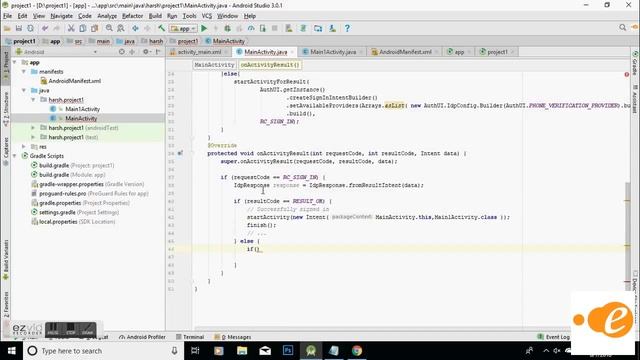Image resolution: width=640 pixels, height=360 pixels.
Task: Click the Synchronize toolbar icon
Action: click(31, 28)
